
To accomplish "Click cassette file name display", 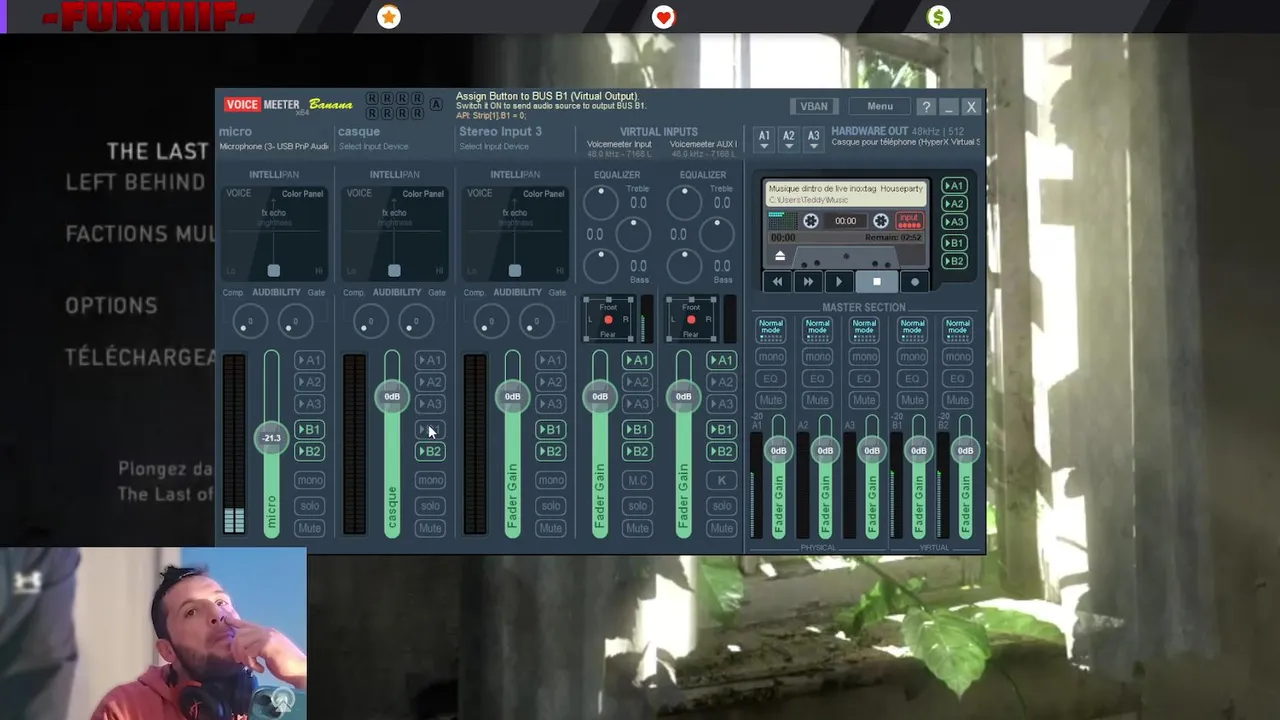I will pyautogui.click(x=846, y=194).
